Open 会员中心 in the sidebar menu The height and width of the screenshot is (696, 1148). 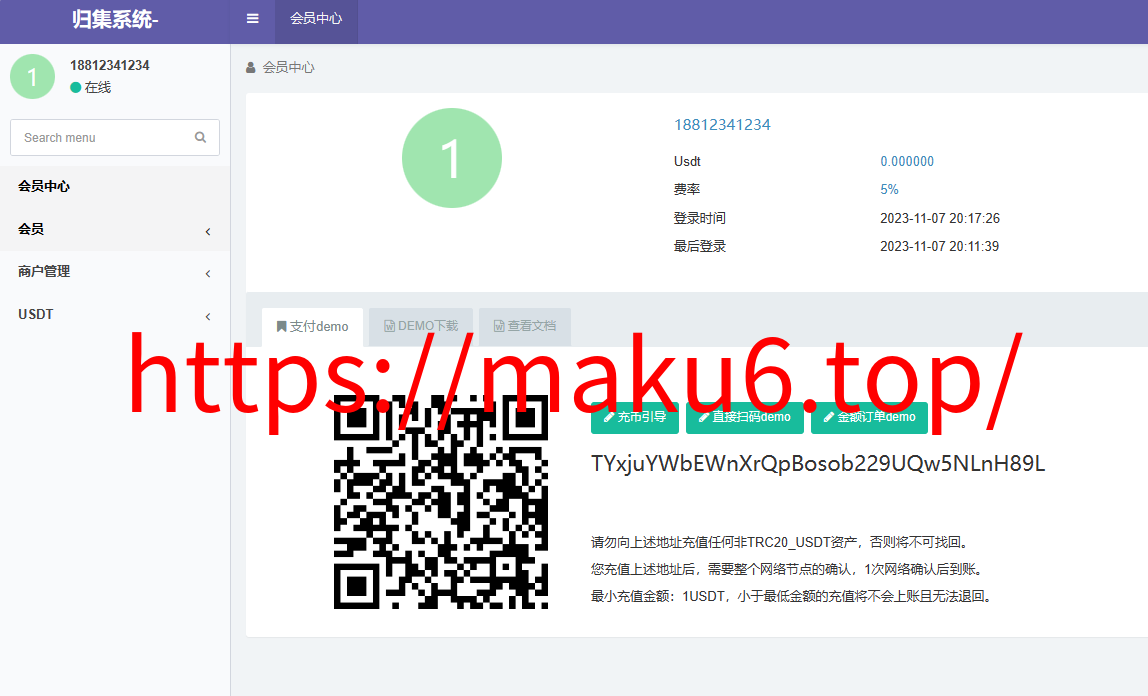click(115, 187)
